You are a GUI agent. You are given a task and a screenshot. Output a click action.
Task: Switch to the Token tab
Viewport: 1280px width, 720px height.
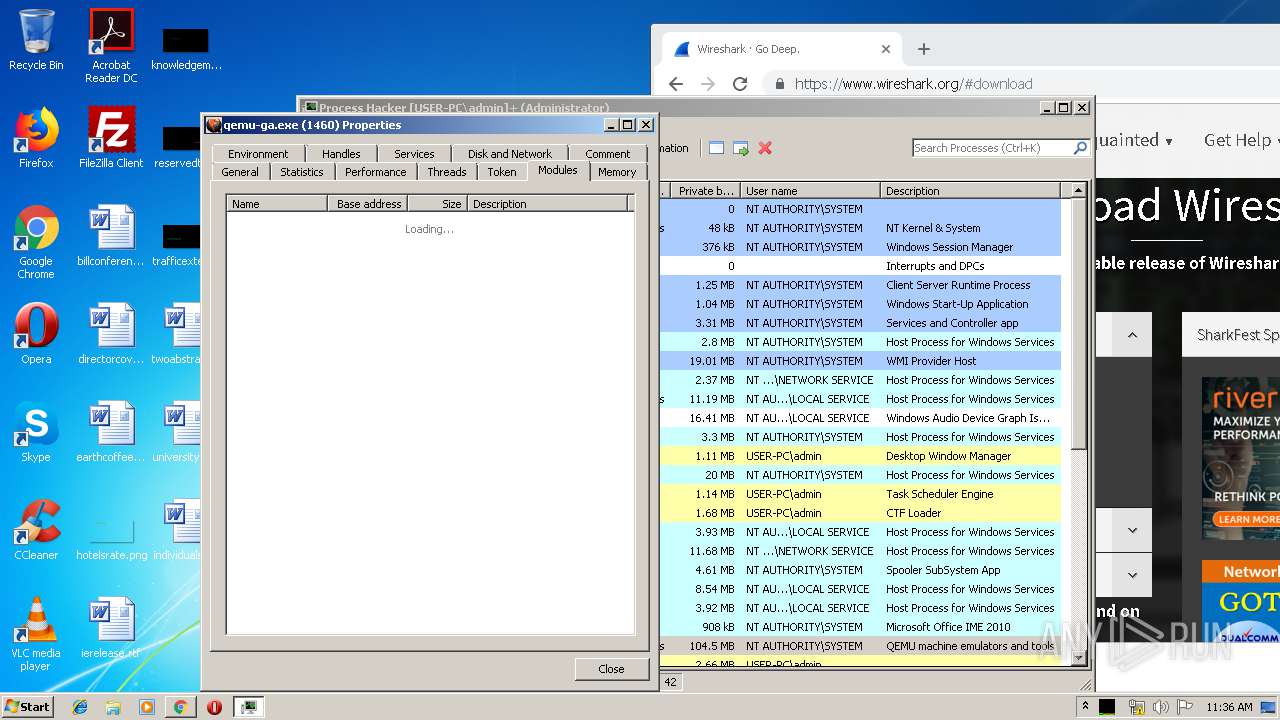502,172
